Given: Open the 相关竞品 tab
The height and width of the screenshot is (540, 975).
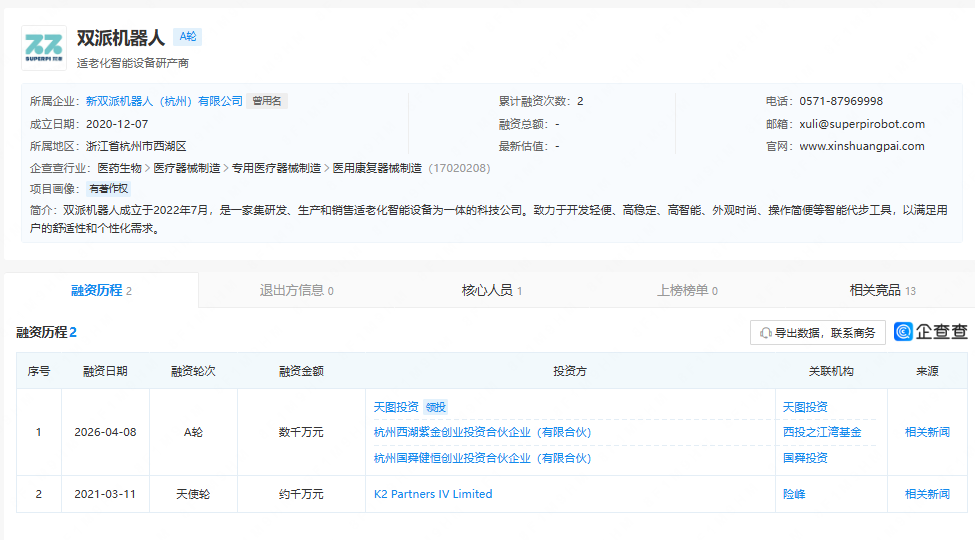Looking at the screenshot, I should (x=882, y=290).
